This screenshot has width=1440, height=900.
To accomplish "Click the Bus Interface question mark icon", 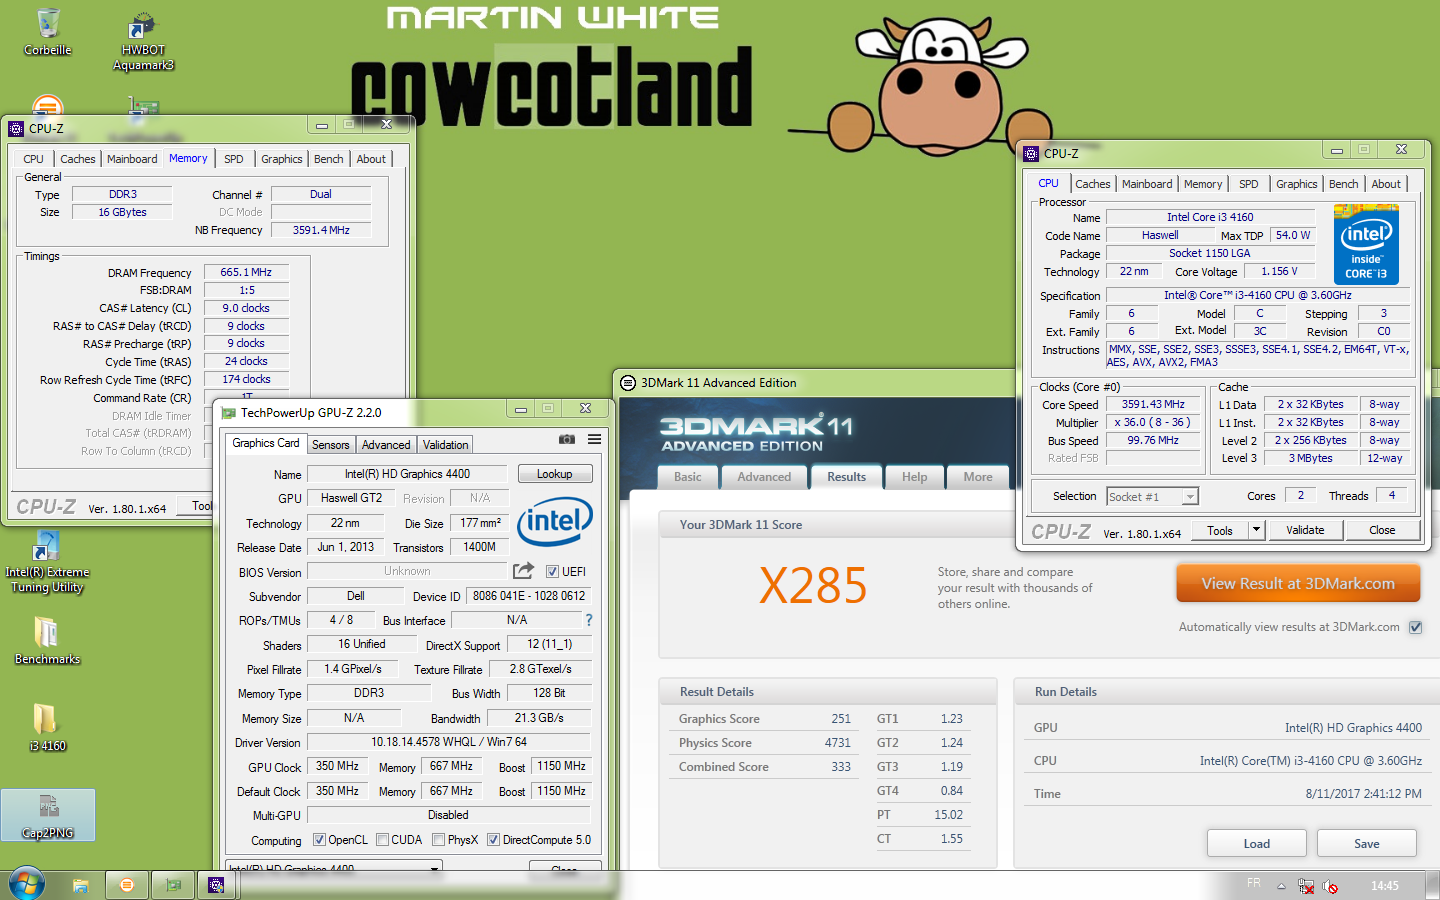I will 589,620.
